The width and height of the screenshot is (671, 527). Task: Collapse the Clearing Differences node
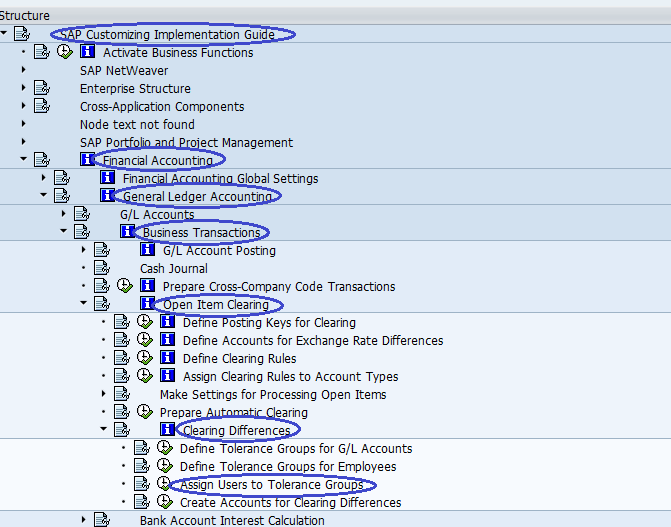click(x=104, y=429)
